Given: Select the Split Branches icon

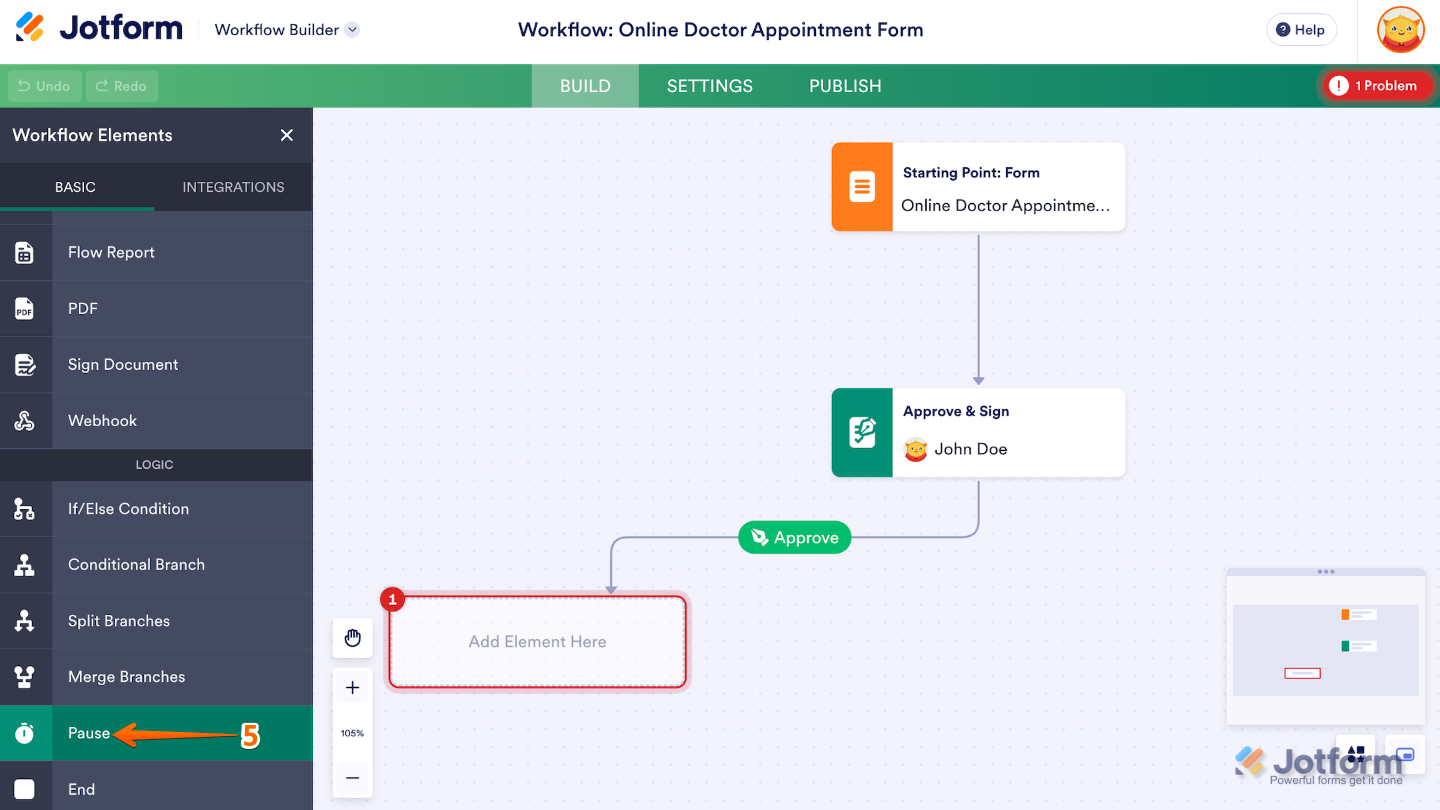Looking at the screenshot, I should pyautogui.click(x=25, y=620).
